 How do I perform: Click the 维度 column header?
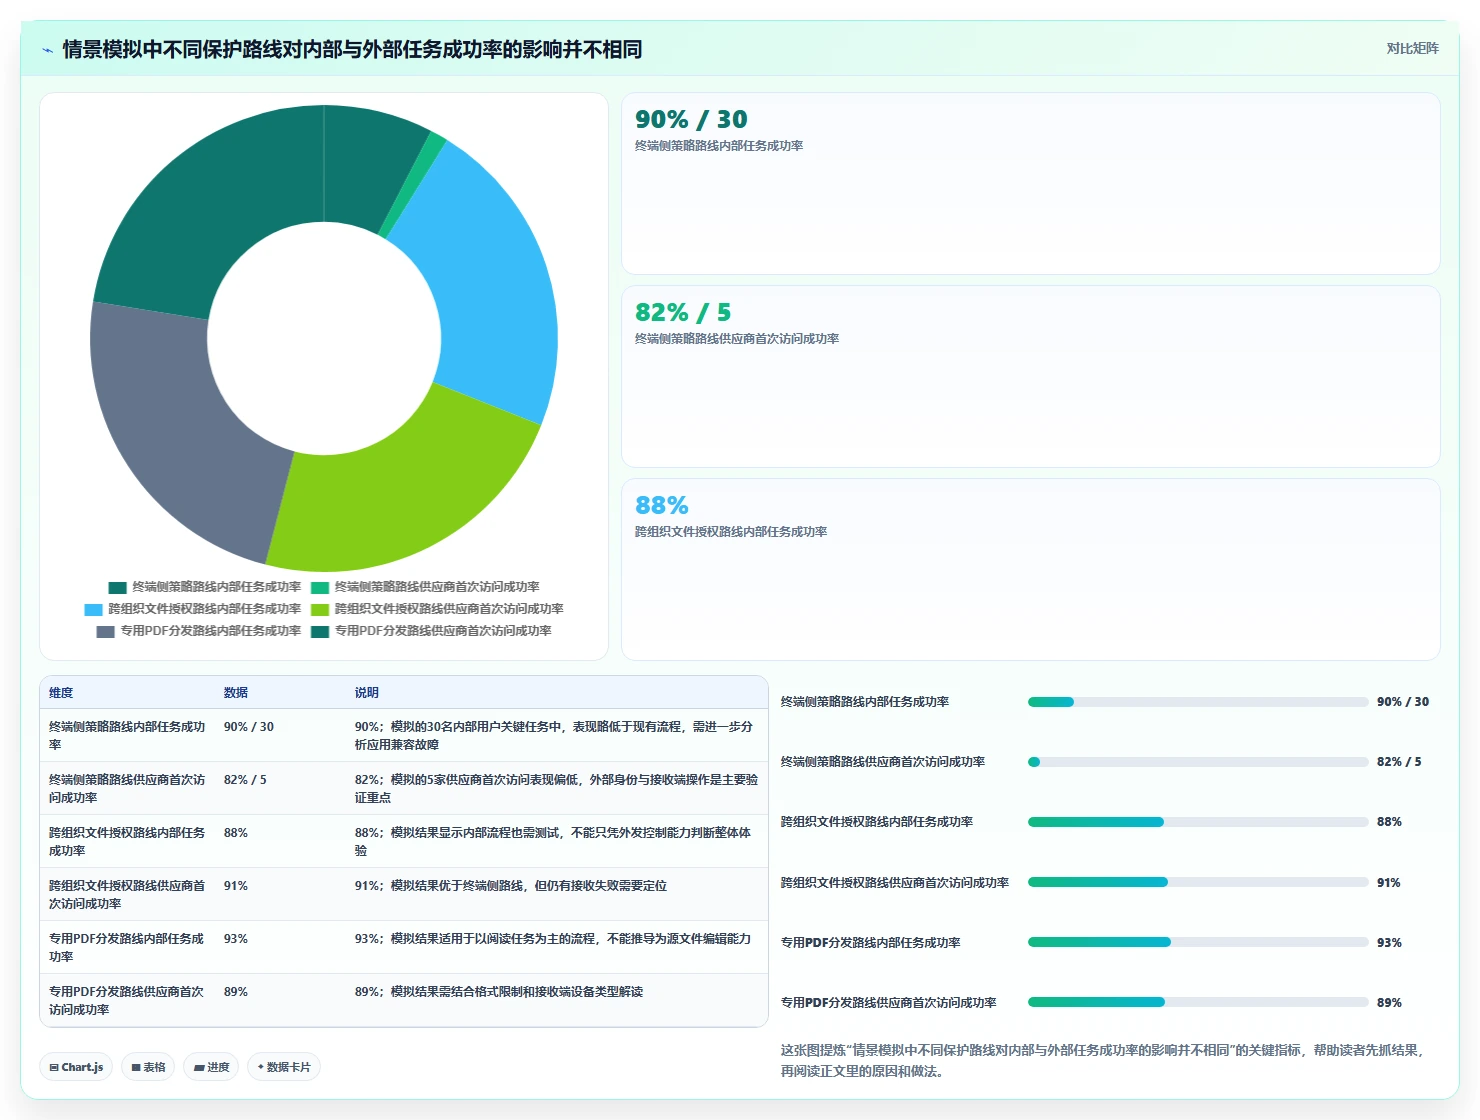click(61, 692)
